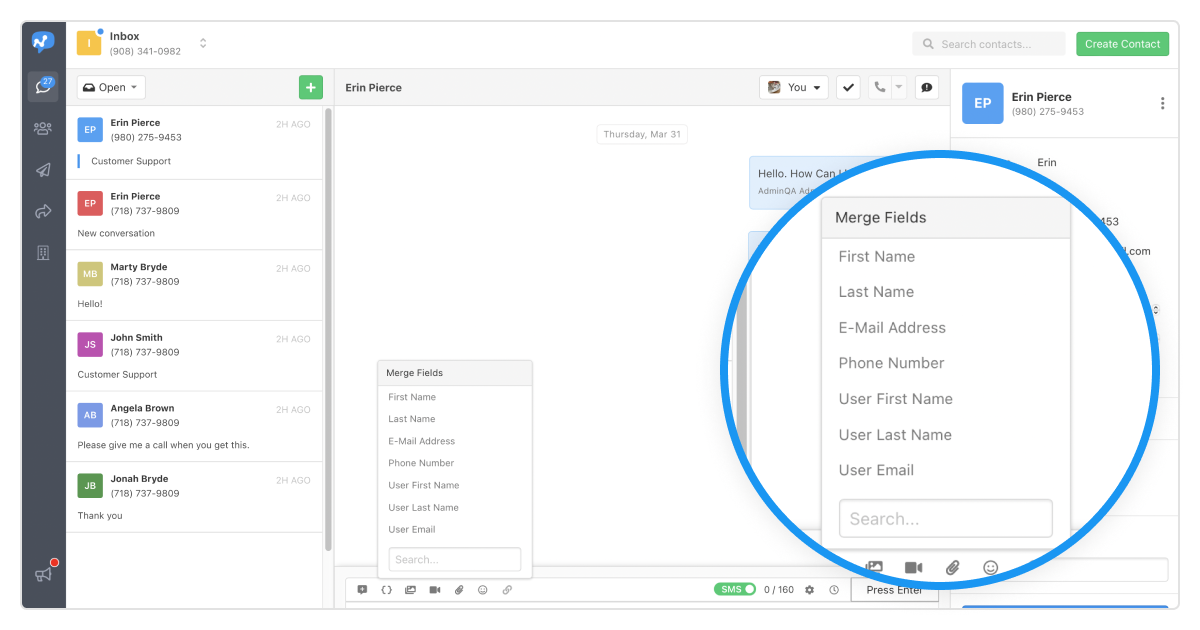The width and height of the screenshot is (1200, 630).
Task: Open Marty Bryde conversation saying Hello!
Action: tap(195, 285)
